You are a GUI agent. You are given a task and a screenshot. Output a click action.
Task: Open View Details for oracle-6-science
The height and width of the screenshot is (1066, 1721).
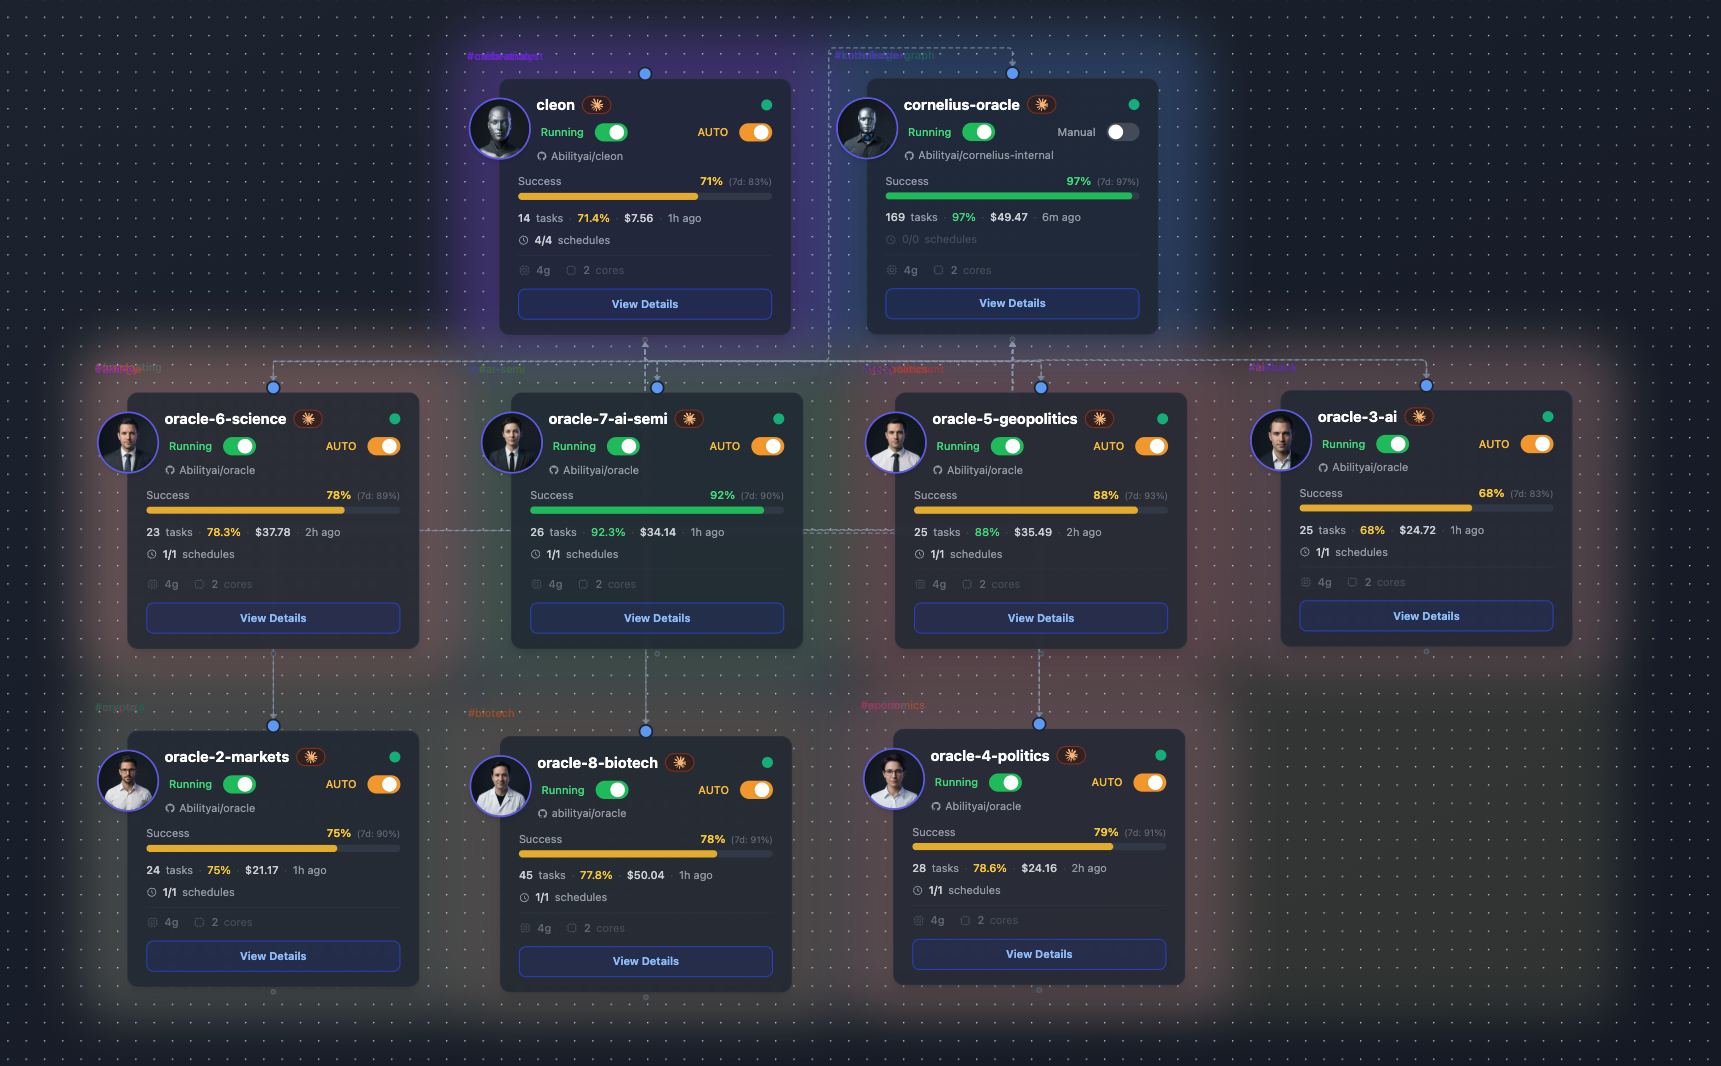273,618
